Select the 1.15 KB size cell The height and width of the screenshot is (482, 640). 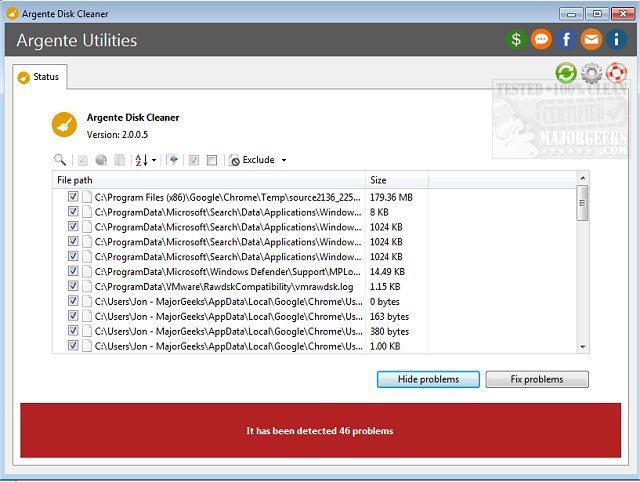(x=385, y=287)
